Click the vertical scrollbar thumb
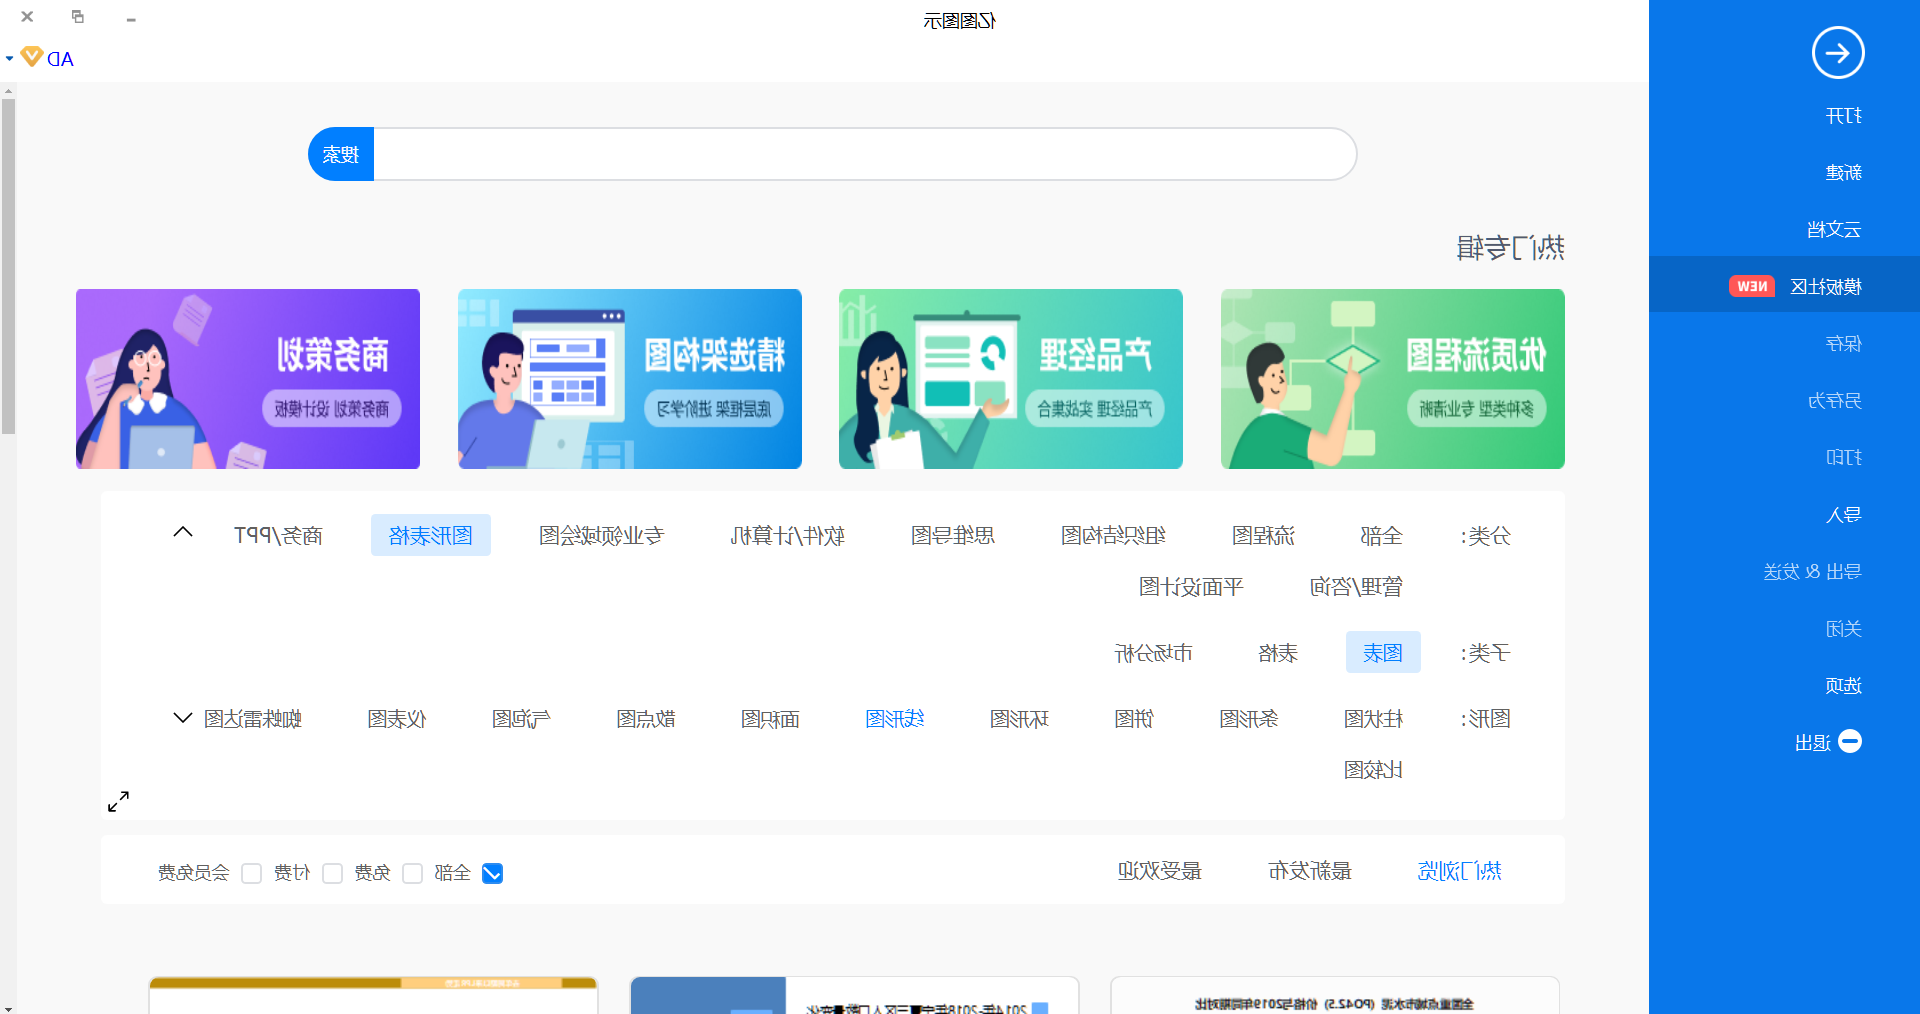 pos(8,266)
